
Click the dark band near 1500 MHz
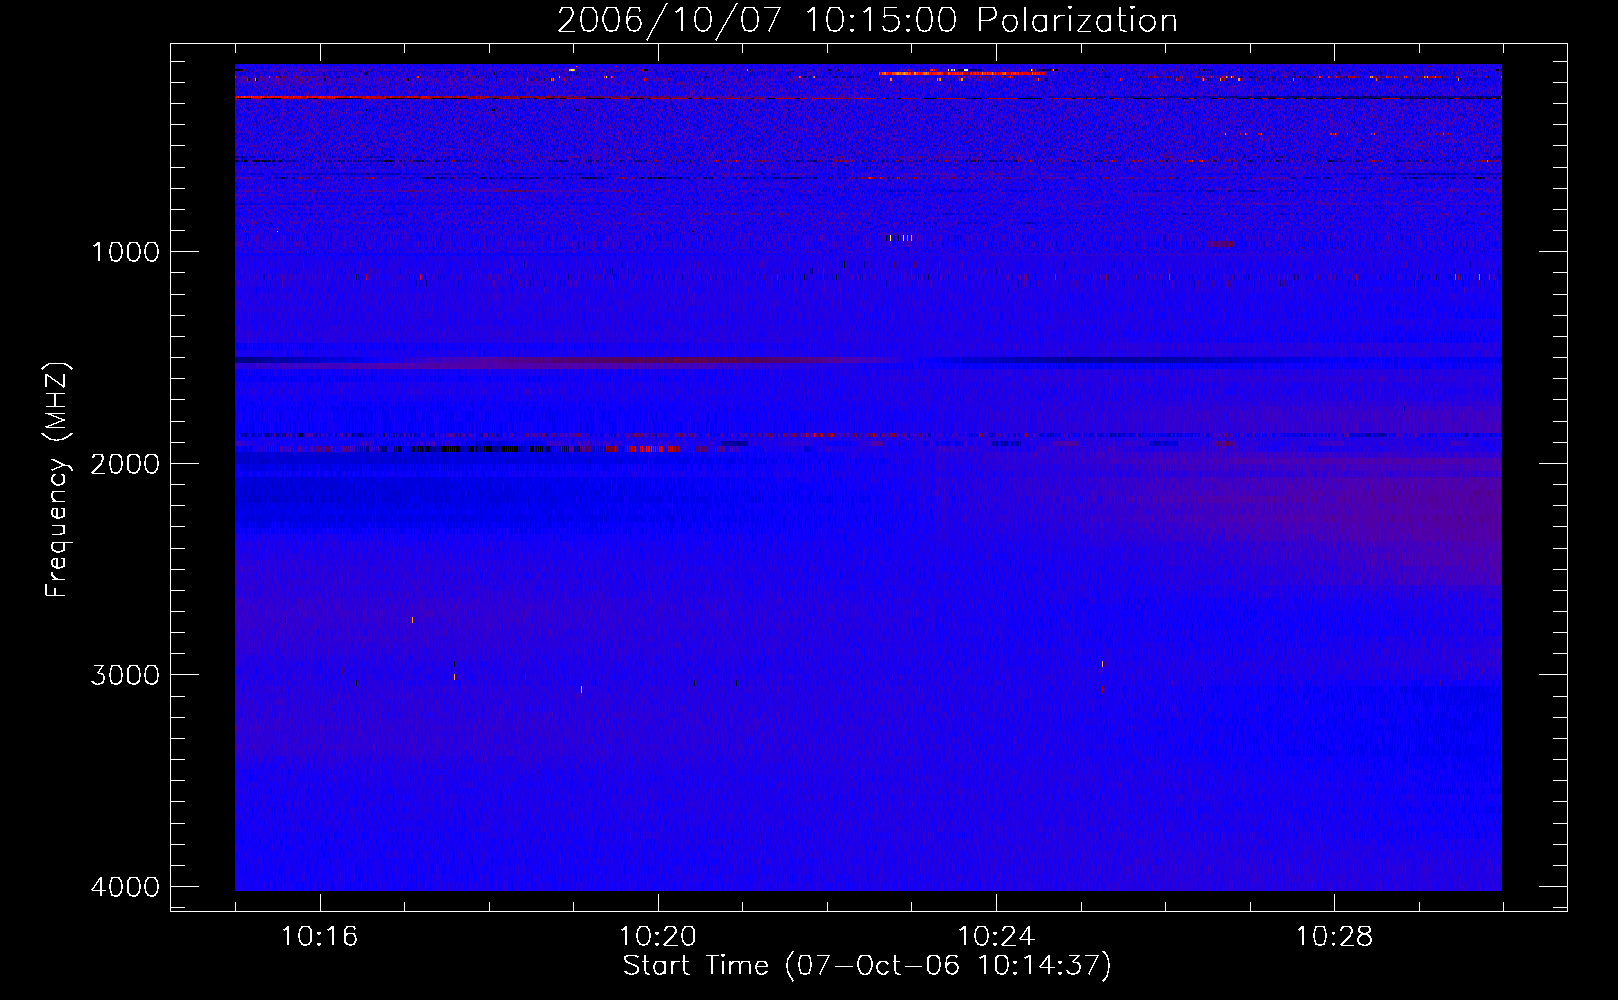(x=868, y=360)
